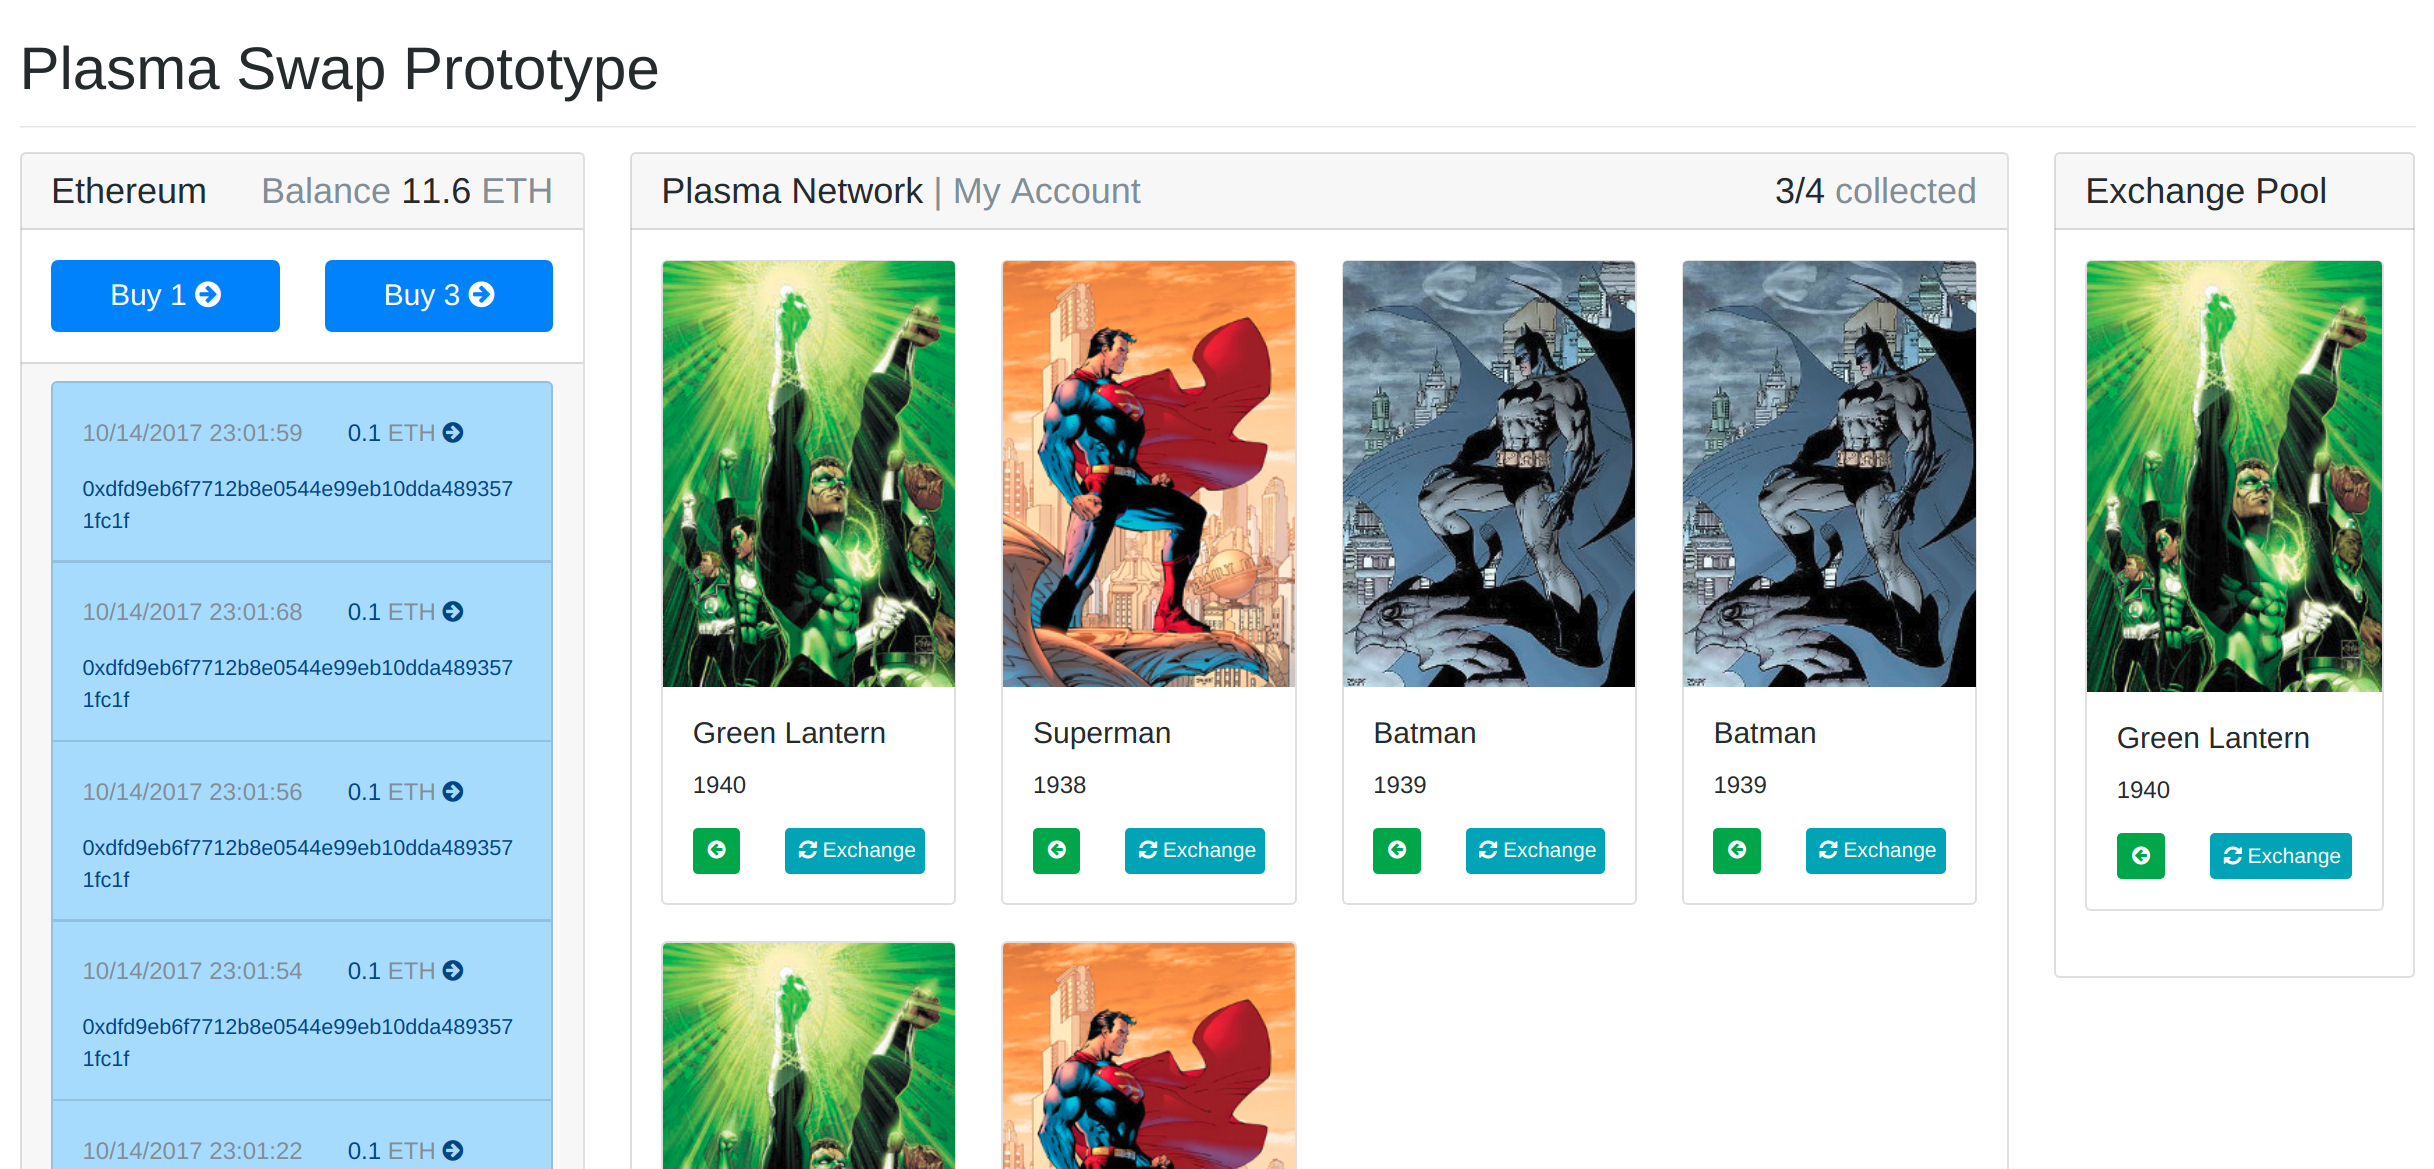The width and height of the screenshot is (2434, 1169).
Task: Exchange the Superman 1938 card
Action: [x=1195, y=850]
